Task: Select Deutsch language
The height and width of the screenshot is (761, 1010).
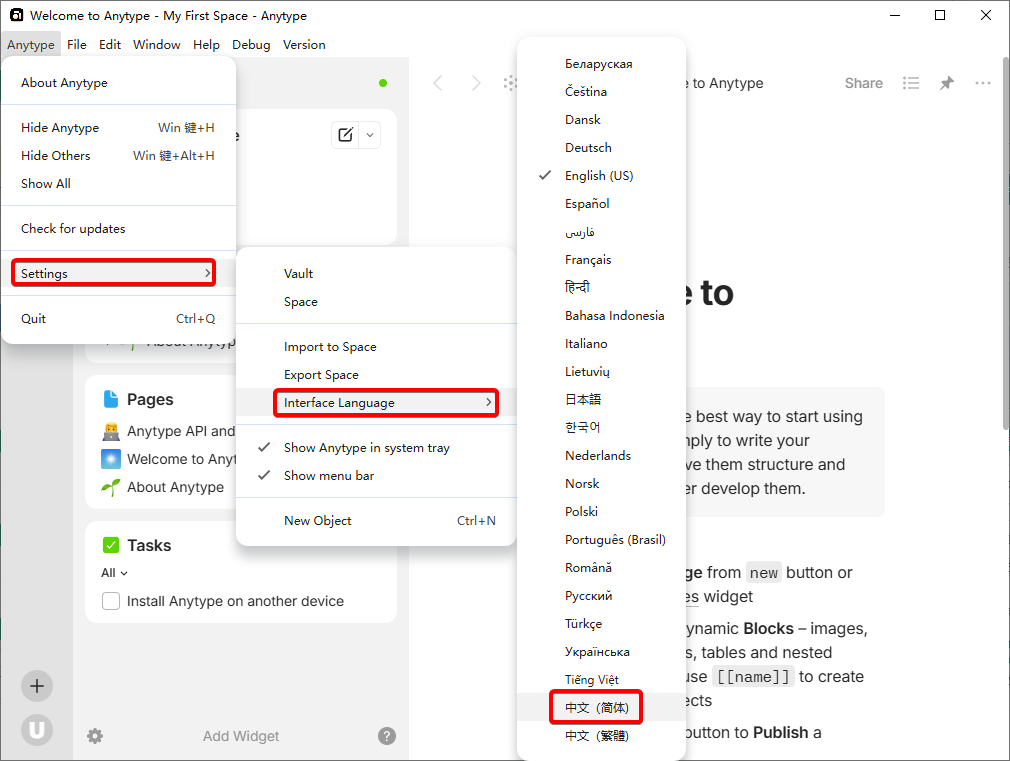Action: click(x=601, y=148)
